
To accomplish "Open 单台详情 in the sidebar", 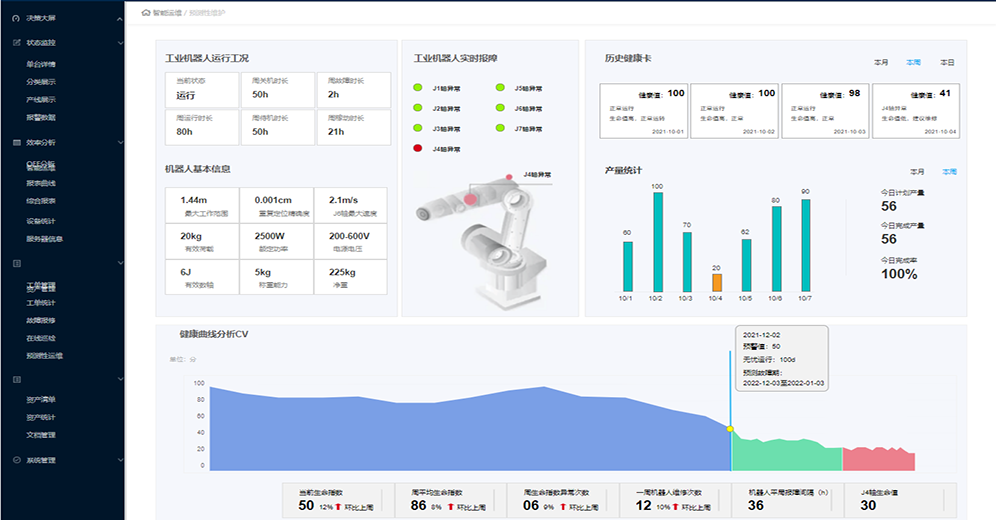I will point(41,64).
